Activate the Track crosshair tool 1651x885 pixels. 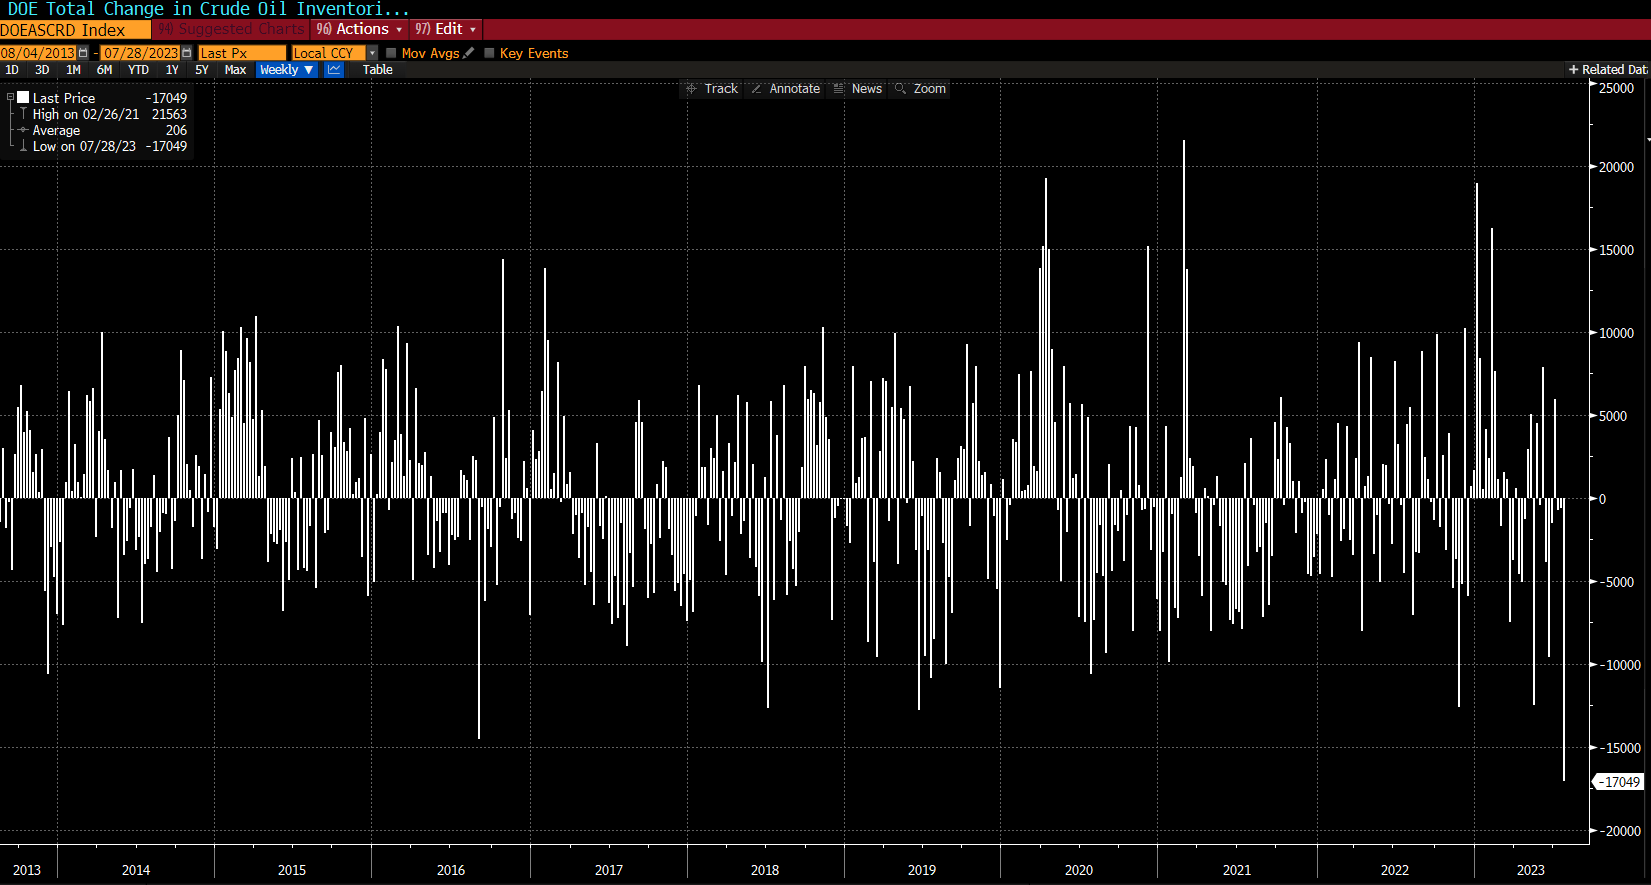click(x=711, y=89)
